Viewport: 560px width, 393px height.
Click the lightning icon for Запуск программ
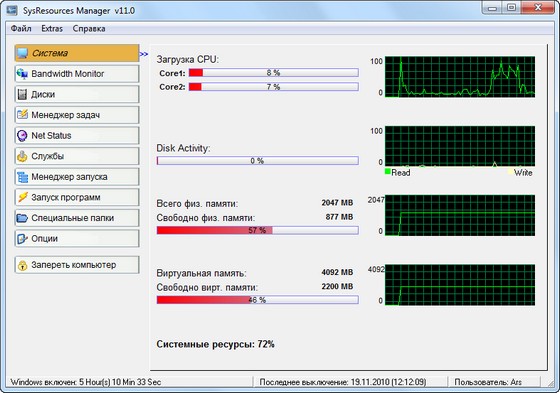coord(22,197)
